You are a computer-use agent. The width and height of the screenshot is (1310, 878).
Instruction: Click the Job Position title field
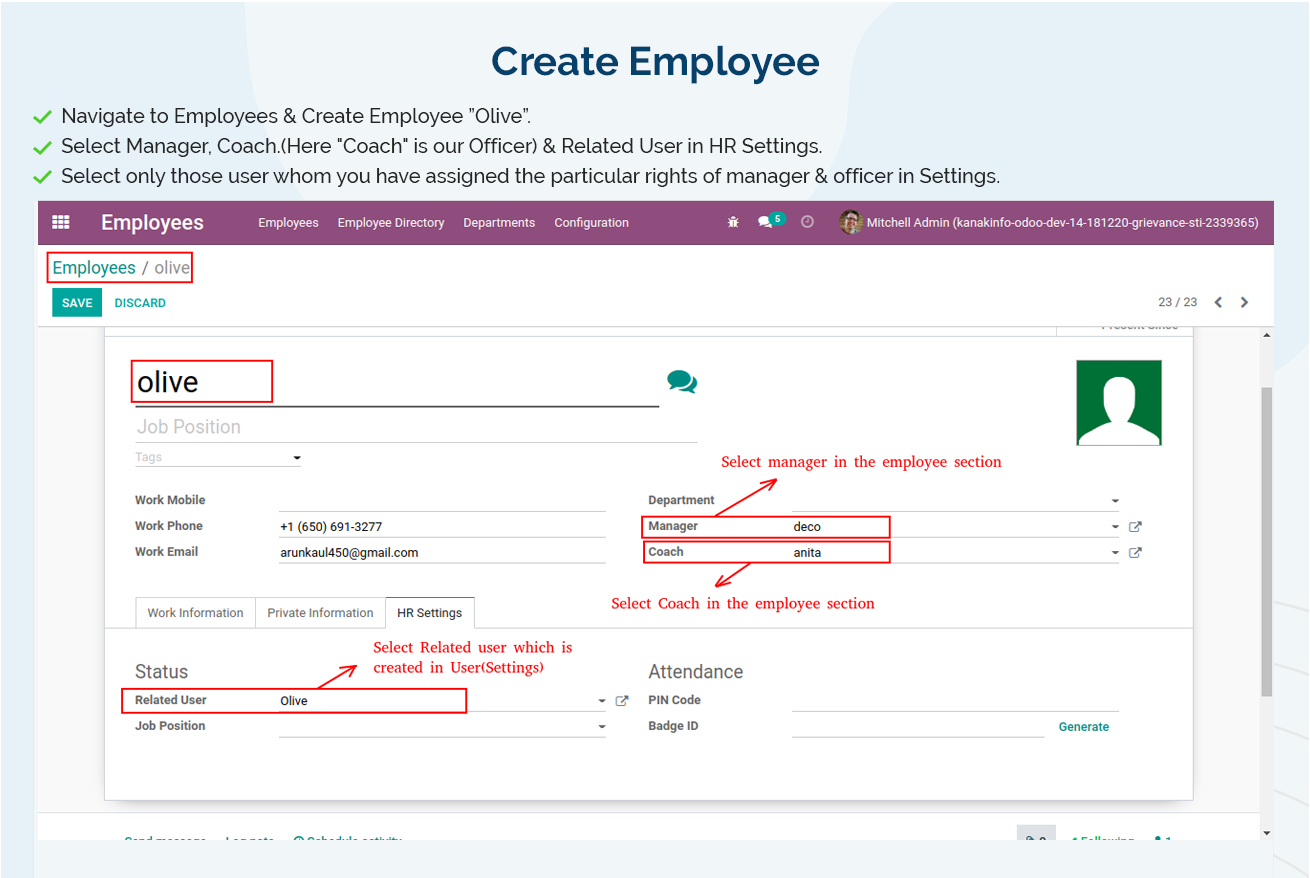(x=416, y=427)
